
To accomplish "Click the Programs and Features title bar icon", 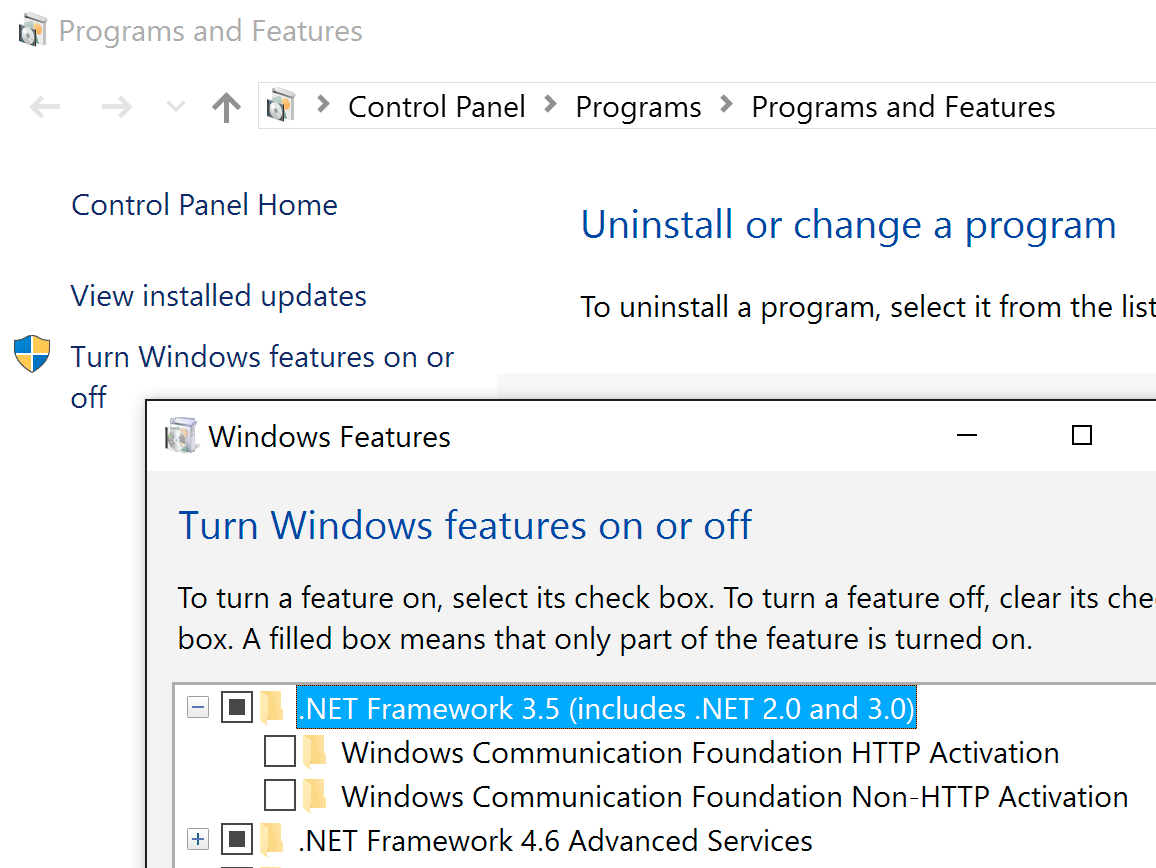I will tap(32, 31).
